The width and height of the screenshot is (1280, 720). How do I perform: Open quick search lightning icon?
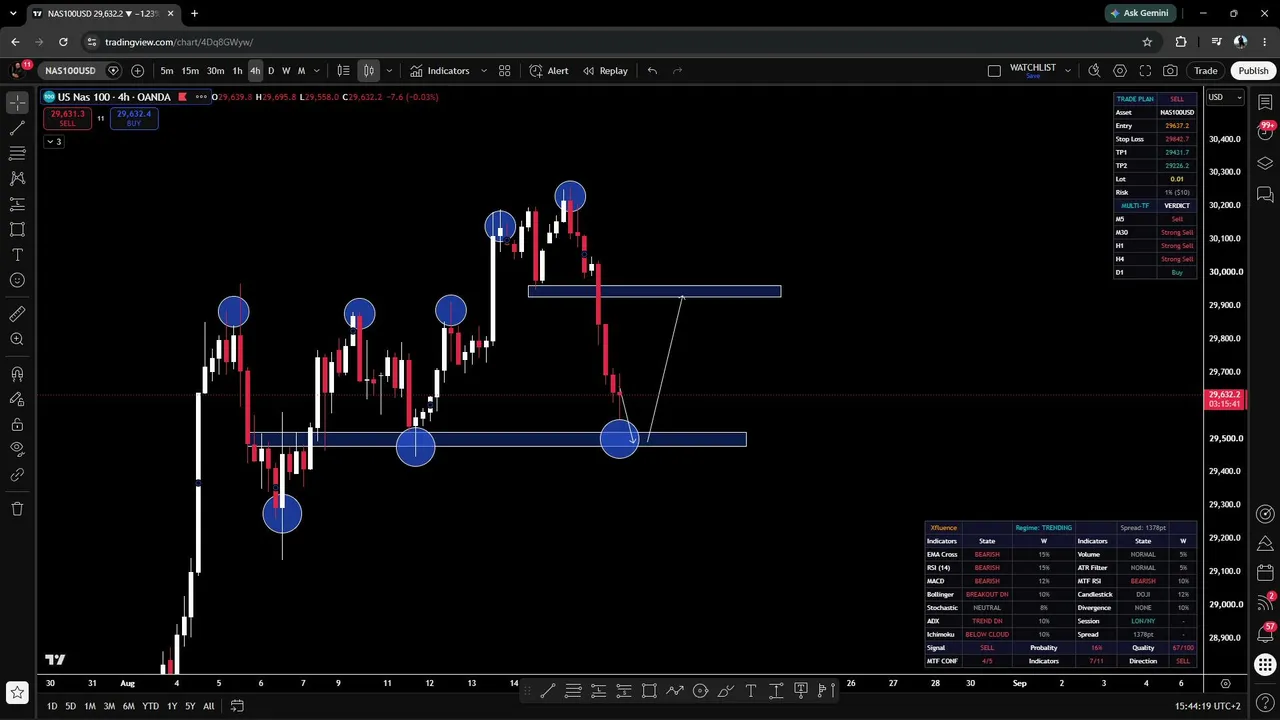click(1094, 71)
